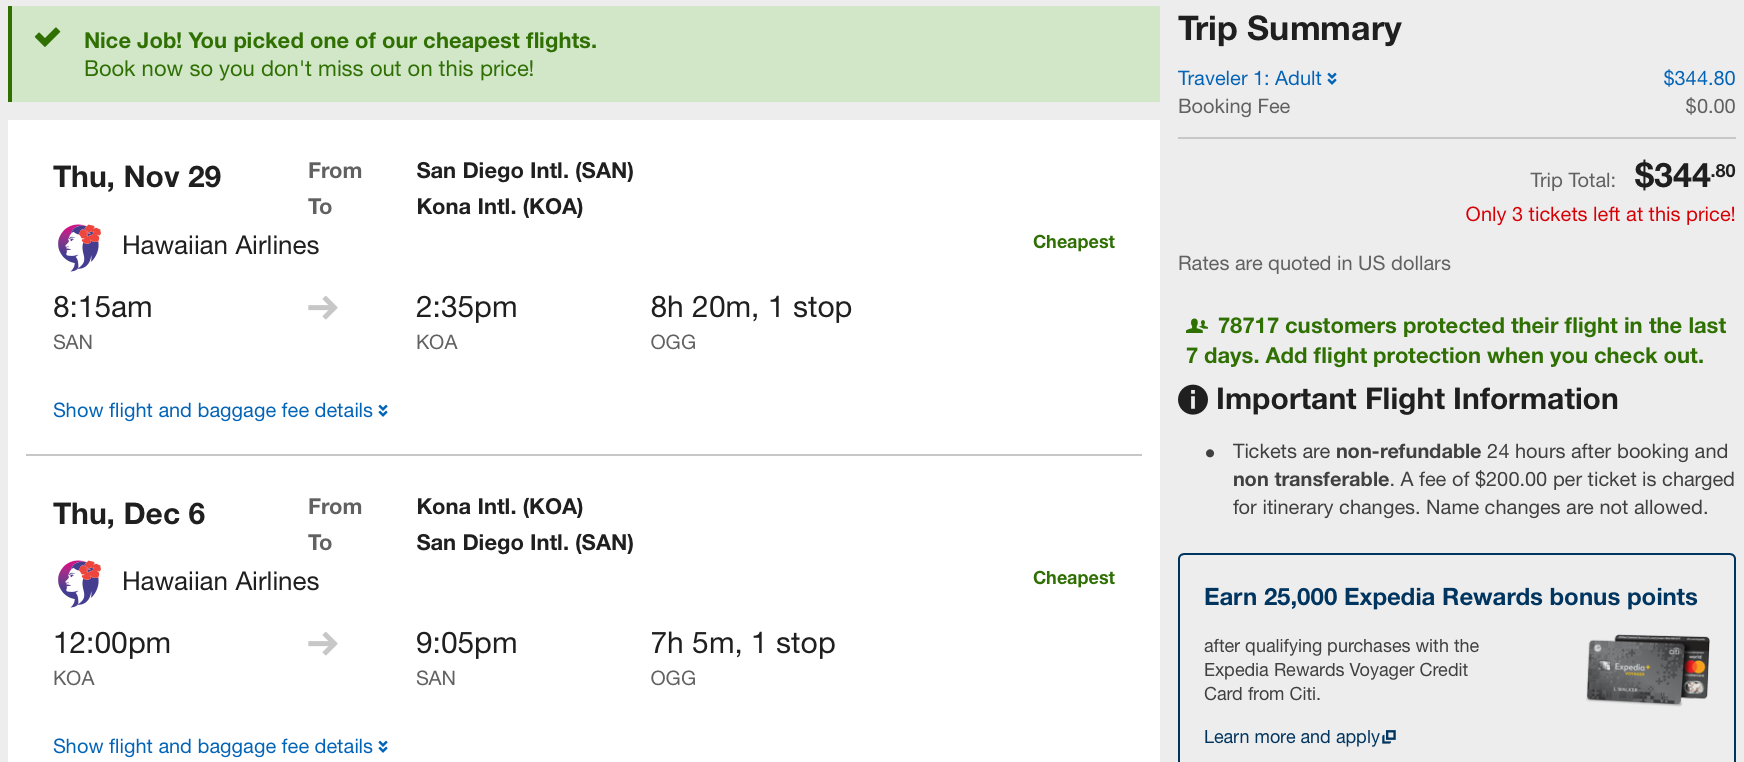Show flight and baggage details for Dec 6
This screenshot has height=762, width=1744.
click(220, 746)
